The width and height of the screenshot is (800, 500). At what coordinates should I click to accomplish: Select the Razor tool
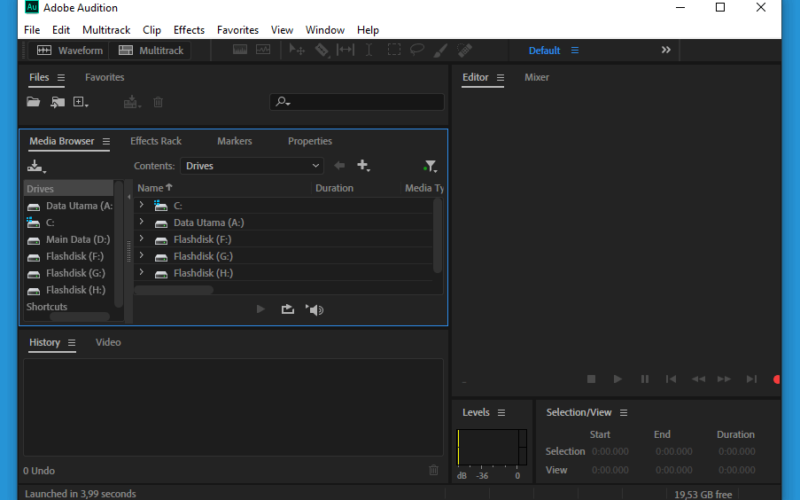click(x=321, y=50)
